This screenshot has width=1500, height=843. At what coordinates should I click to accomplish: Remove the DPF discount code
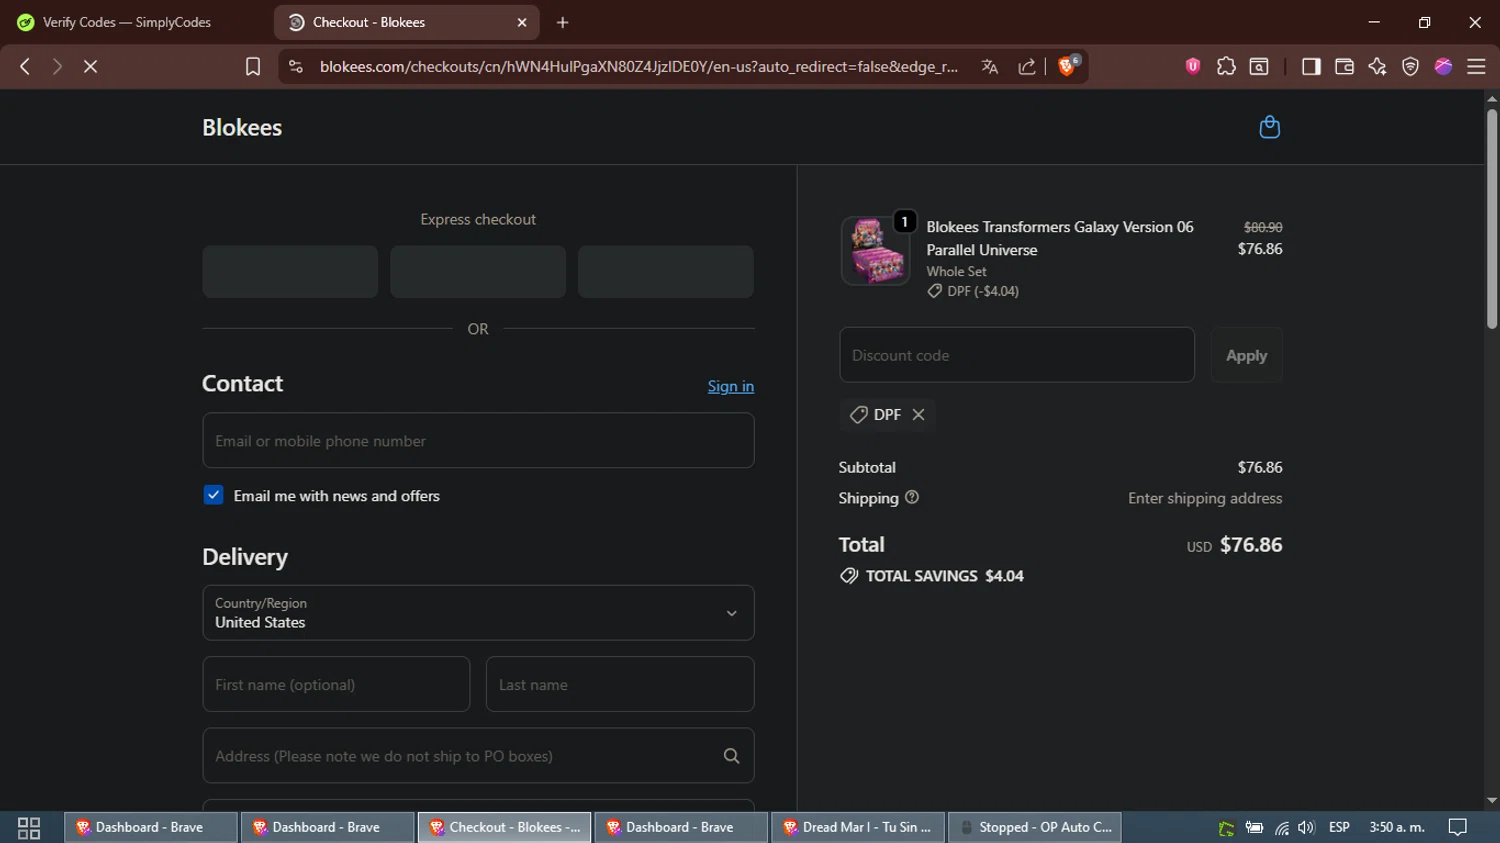918,414
